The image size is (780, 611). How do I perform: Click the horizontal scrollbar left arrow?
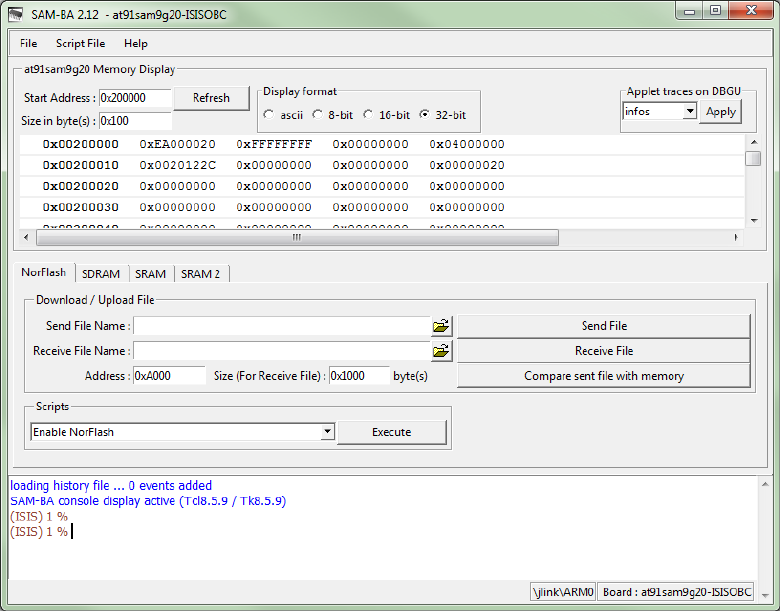[26, 237]
